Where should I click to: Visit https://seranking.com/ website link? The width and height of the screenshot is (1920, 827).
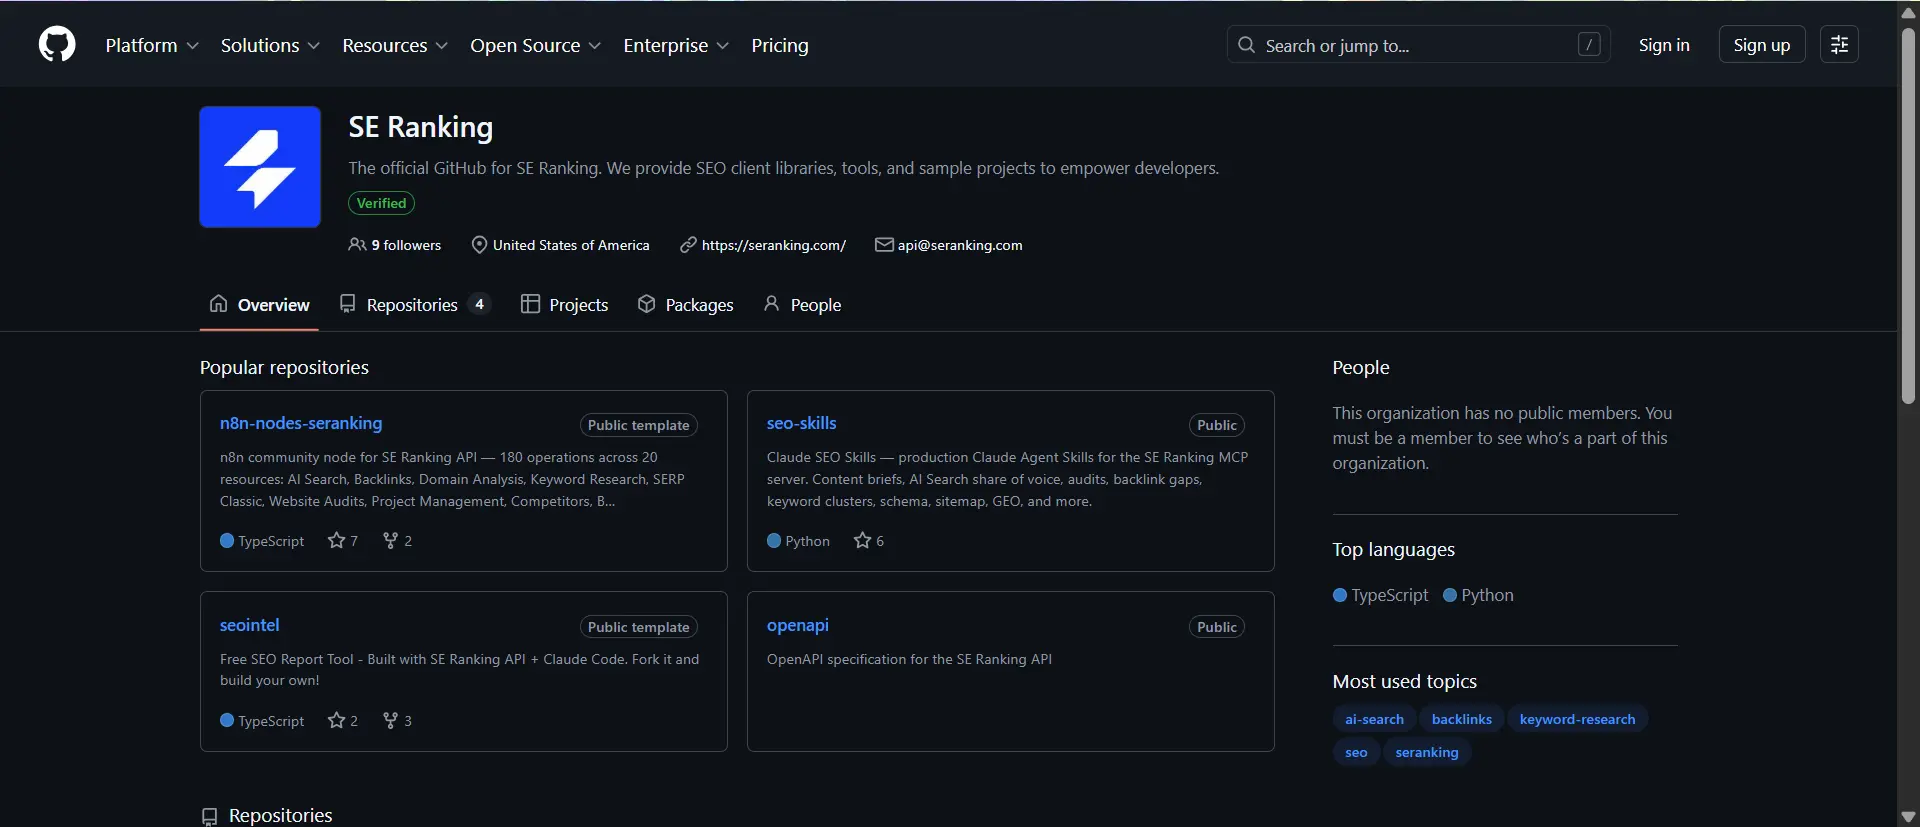click(774, 245)
